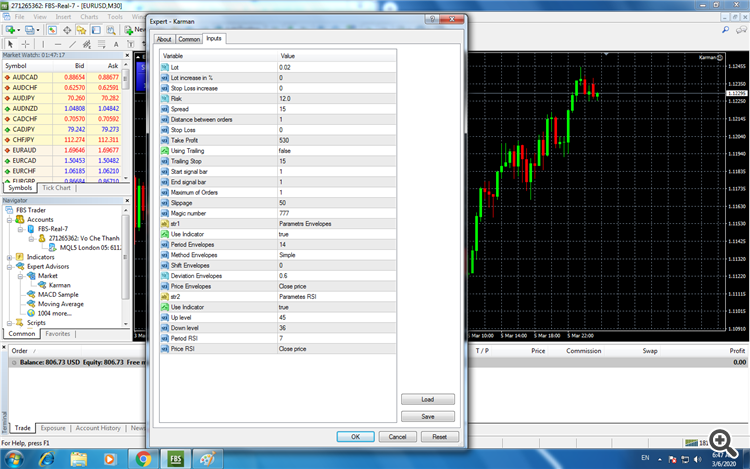
Task: Open FBS Trader taskbar button
Action: [x=176, y=459]
